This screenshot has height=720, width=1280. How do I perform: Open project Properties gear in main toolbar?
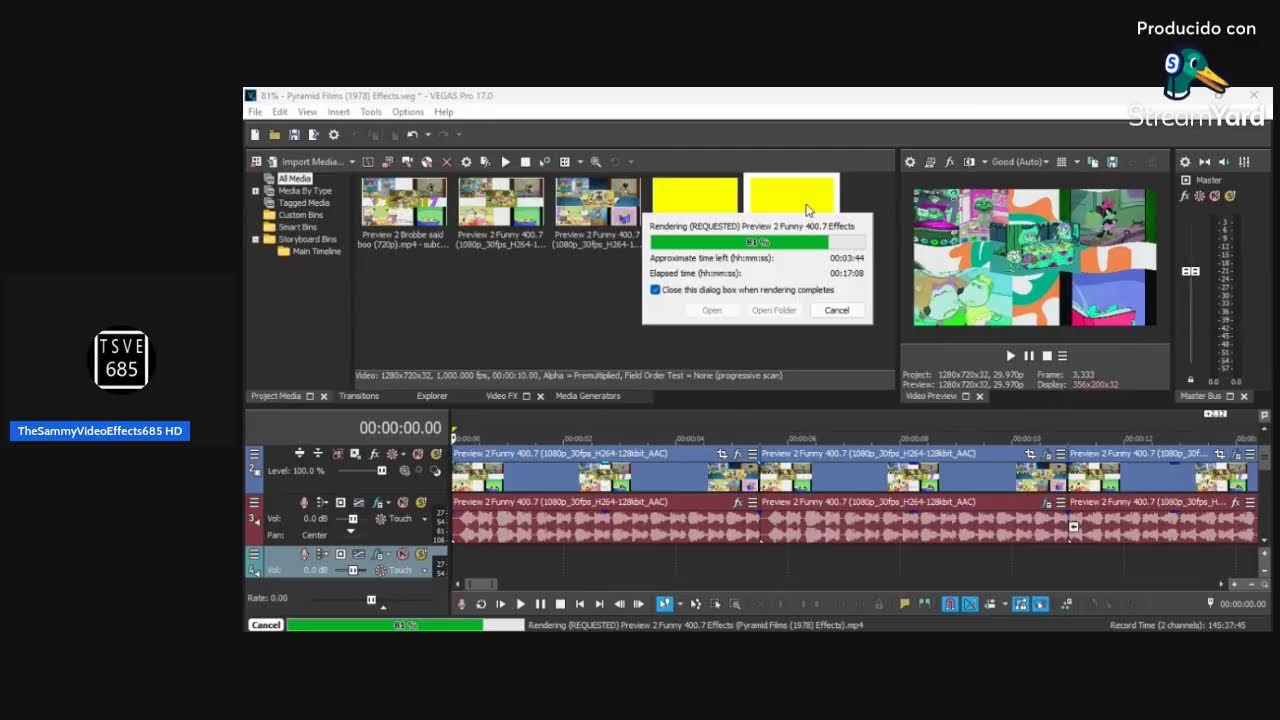[x=334, y=135]
